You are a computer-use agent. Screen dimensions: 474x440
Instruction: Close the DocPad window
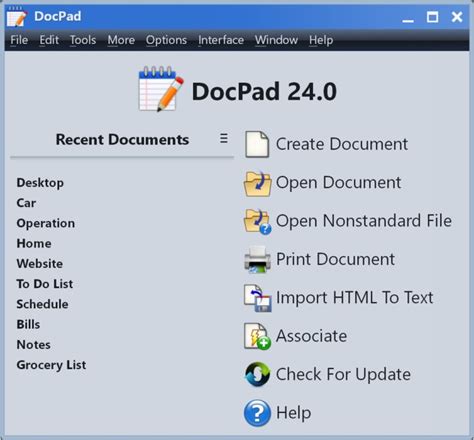point(457,17)
